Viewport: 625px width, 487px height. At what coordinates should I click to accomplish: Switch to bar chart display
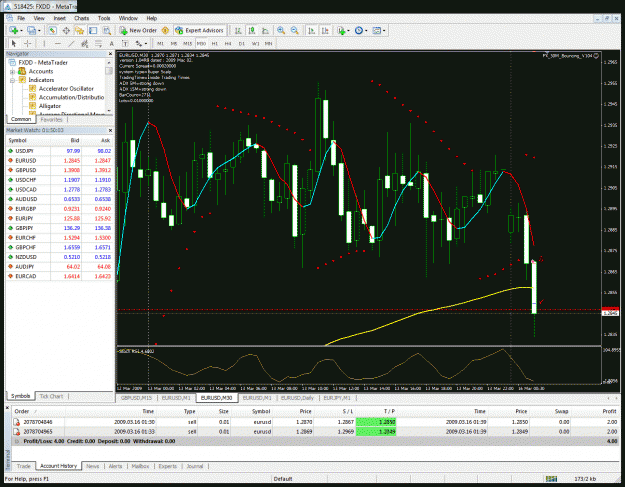(x=238, y=30)
